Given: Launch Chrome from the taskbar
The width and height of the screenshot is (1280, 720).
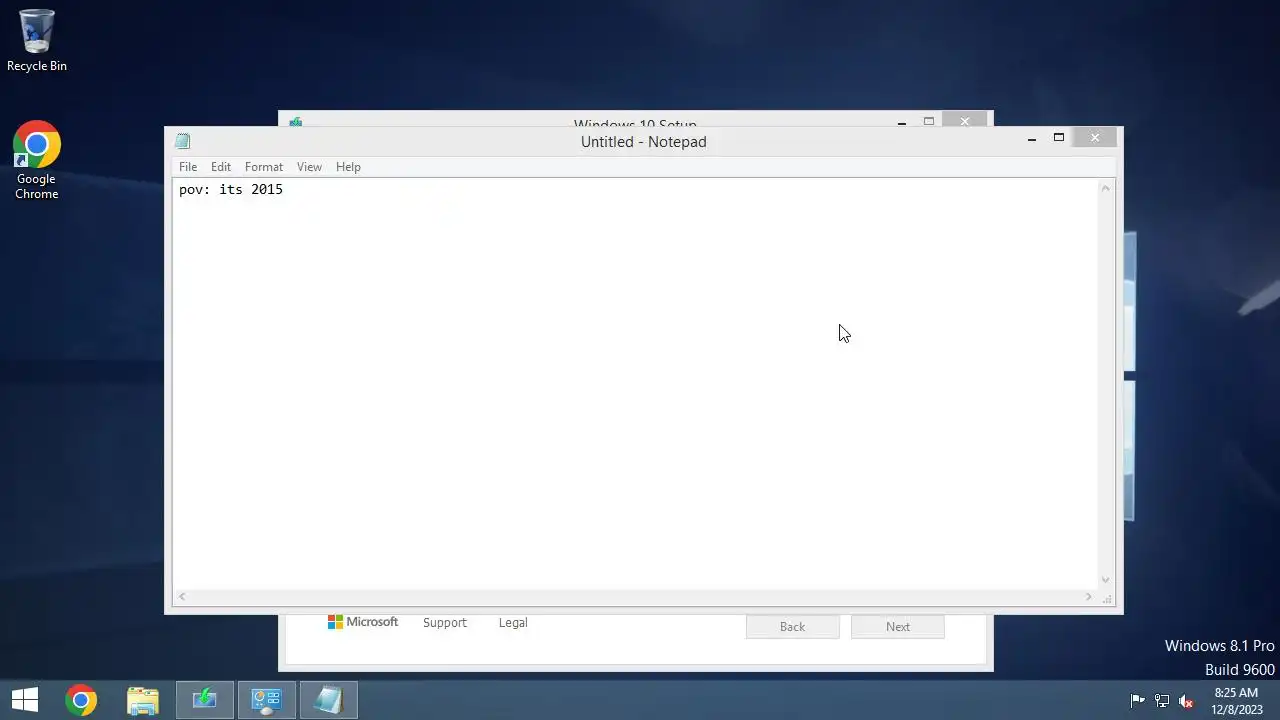Looking at the screenshot, I should 82,700.
